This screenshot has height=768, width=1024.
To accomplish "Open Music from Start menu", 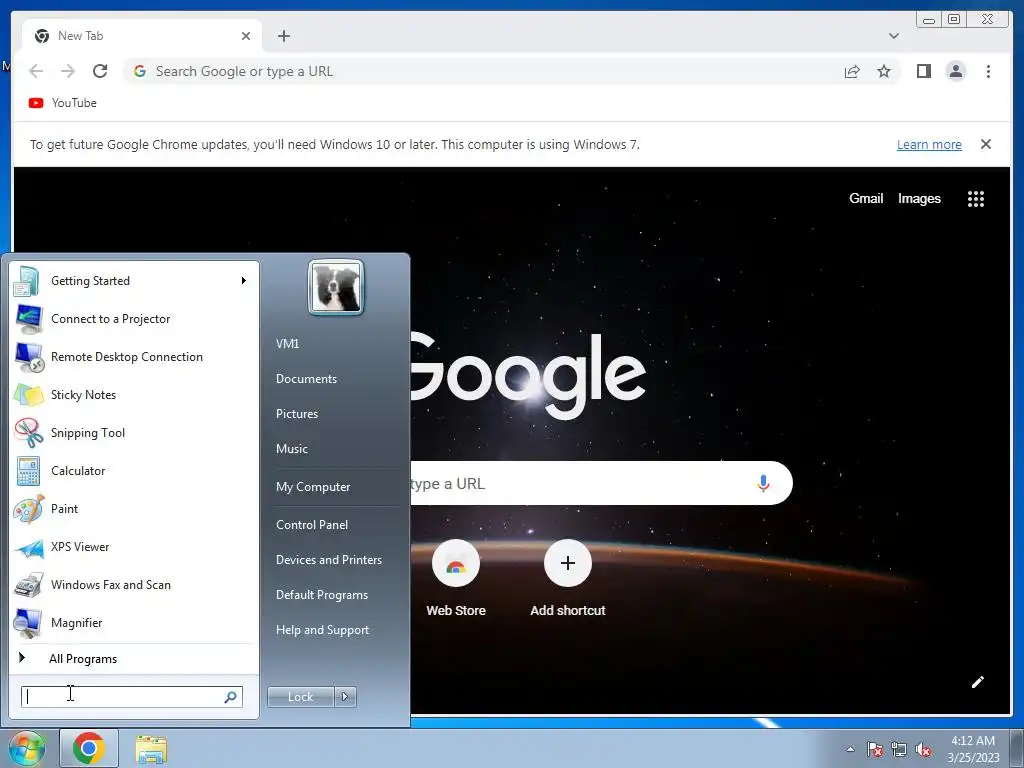I will click(x=292, y=449).
